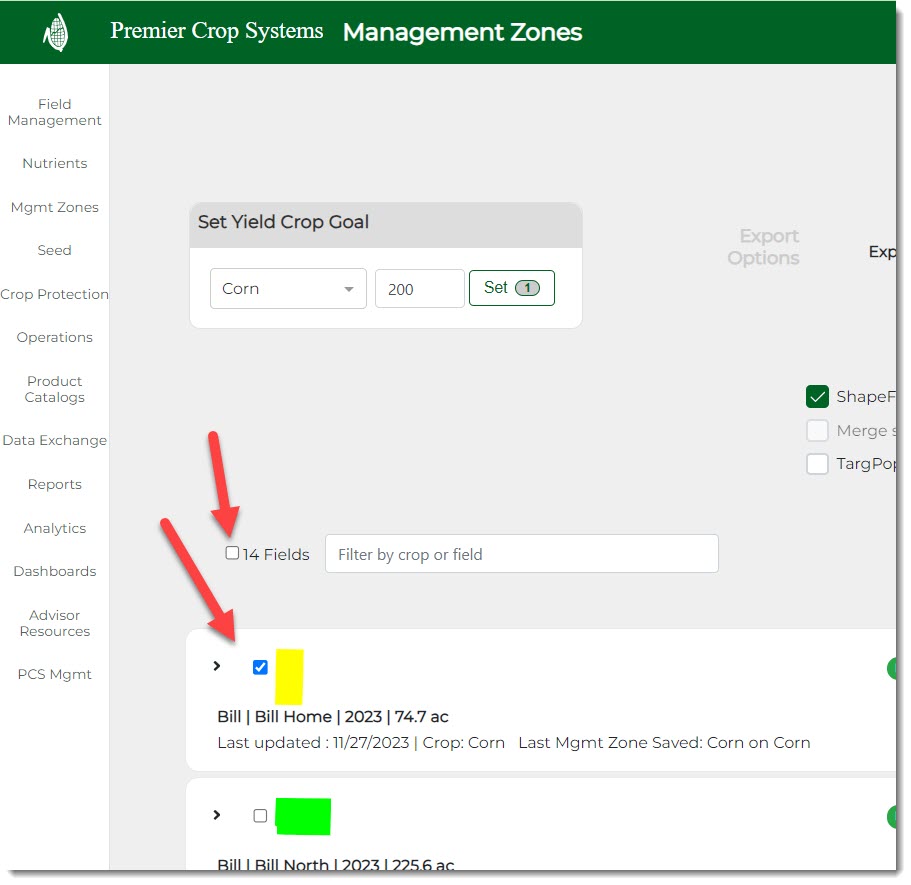Click the yield goal value field
This screenshot has height=885, width=911.
pos(419,289)
